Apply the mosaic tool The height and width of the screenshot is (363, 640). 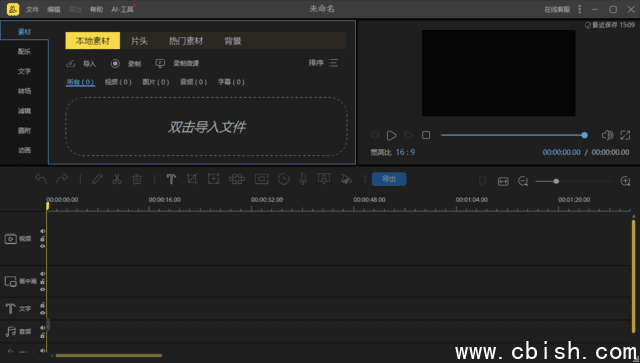tap(237, 179)
